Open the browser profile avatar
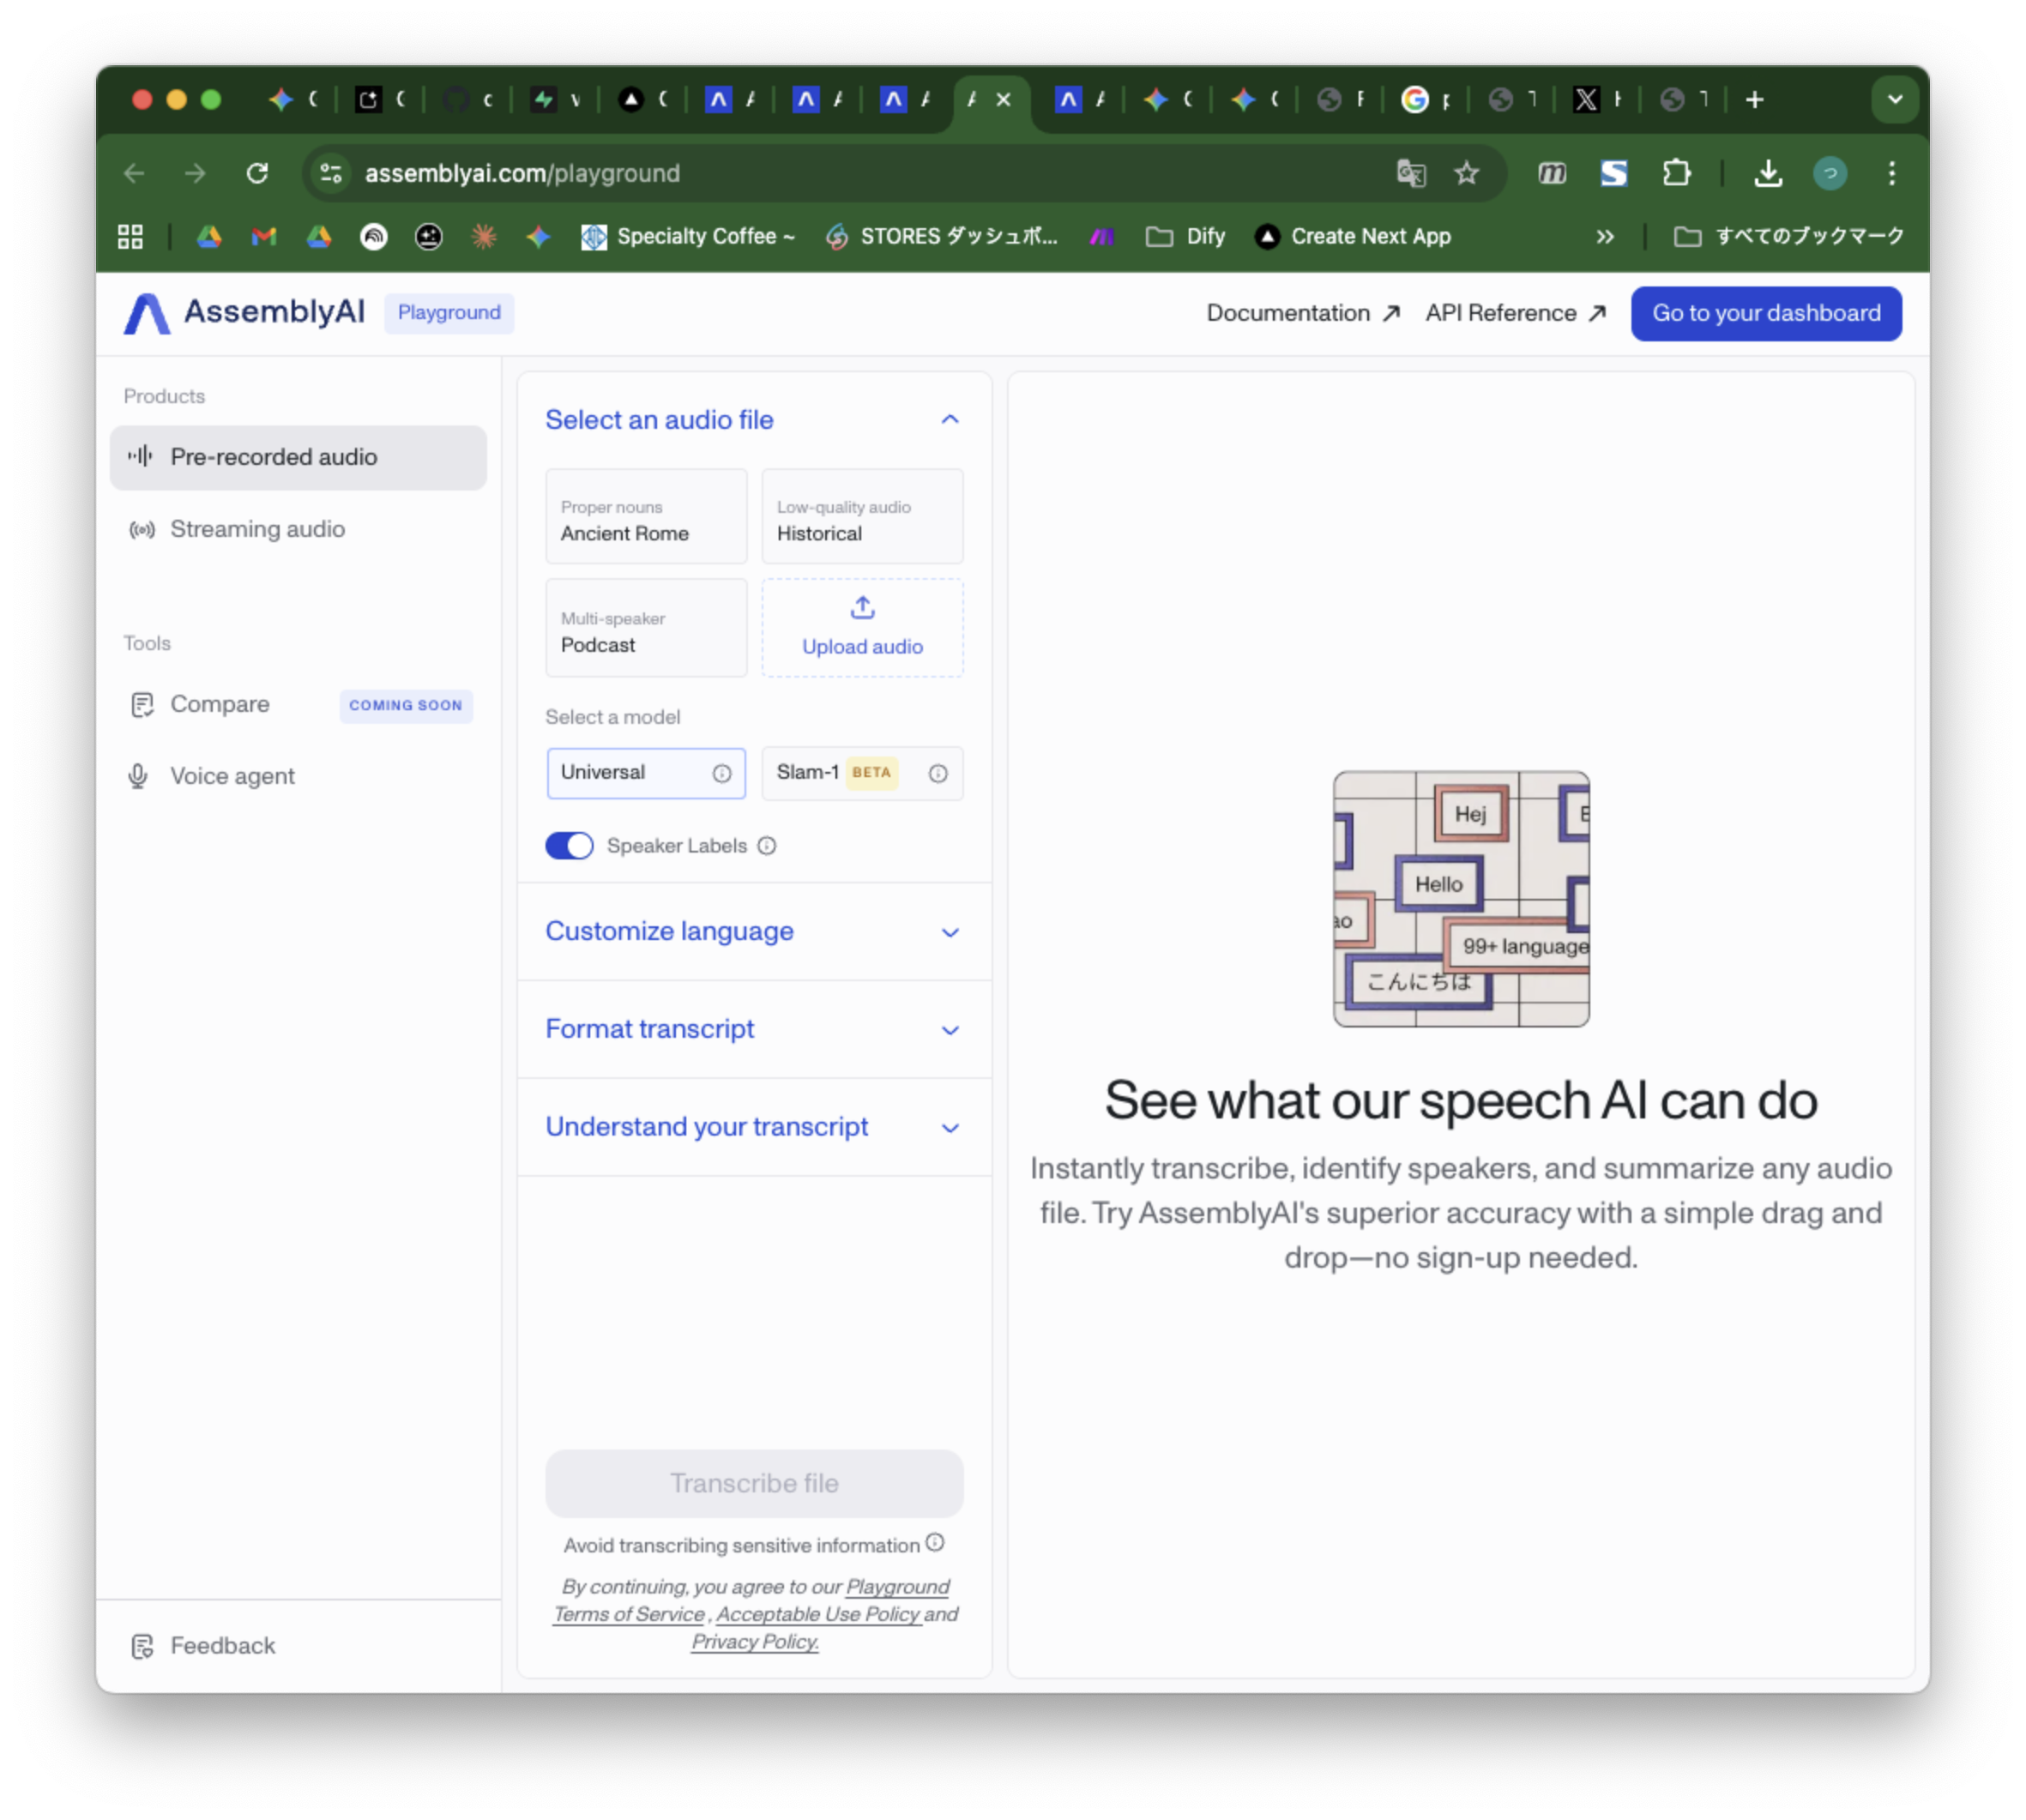Screen dimensions: 2026x1820 [1829, 173]
